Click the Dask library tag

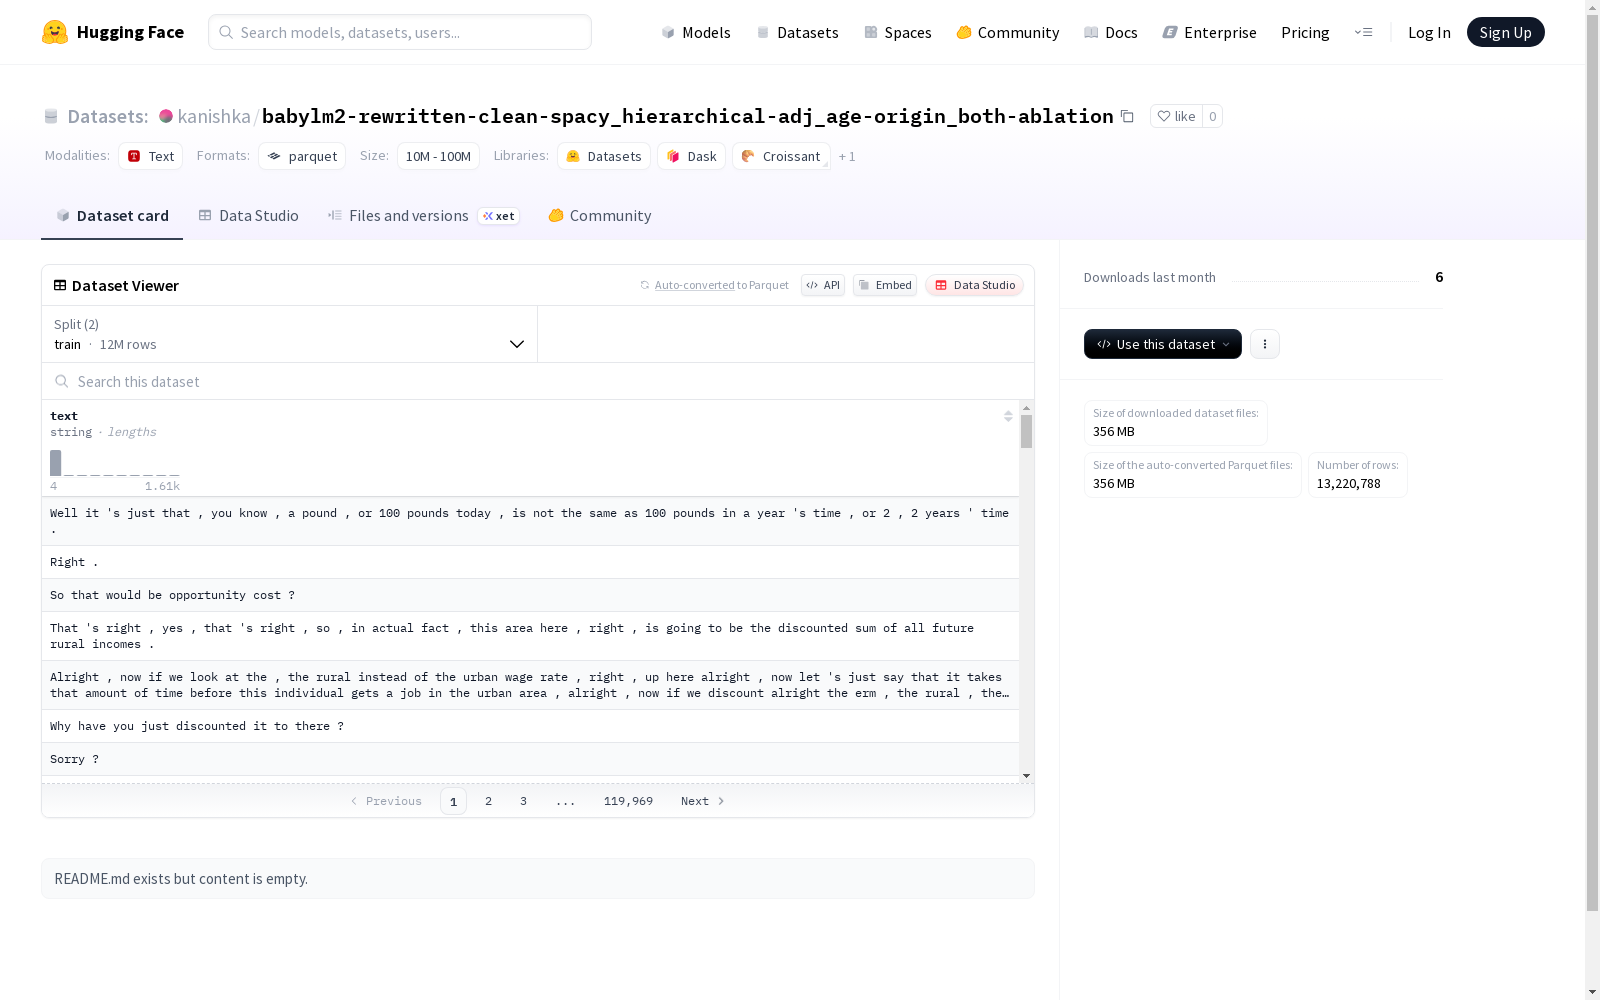(x=691, y=156)
